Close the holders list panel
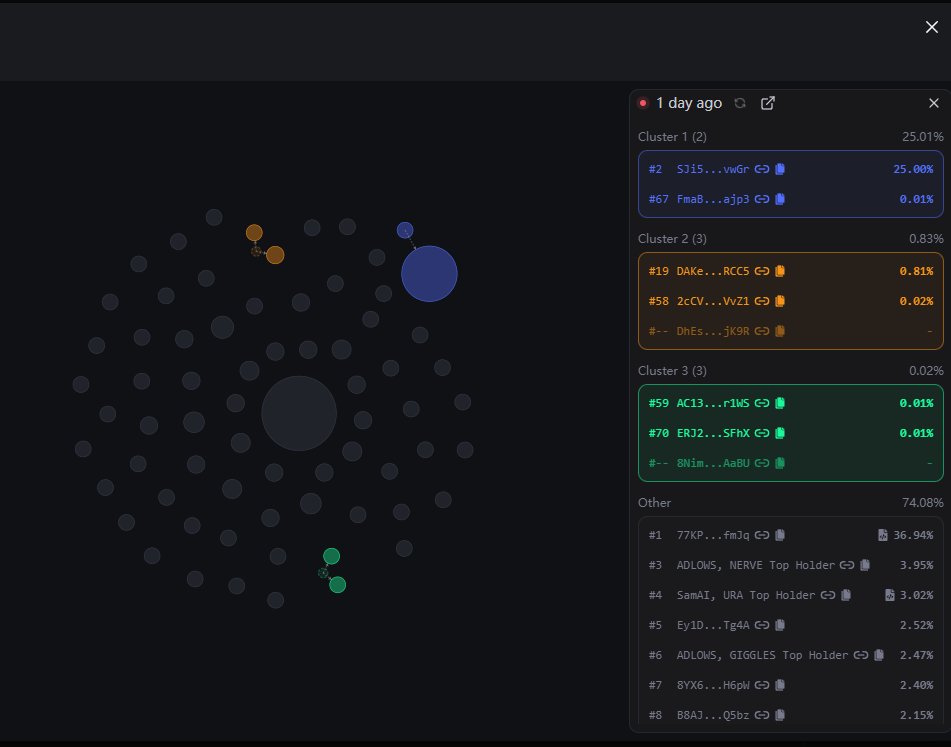 pyautogui.click(x=934, y=103)
